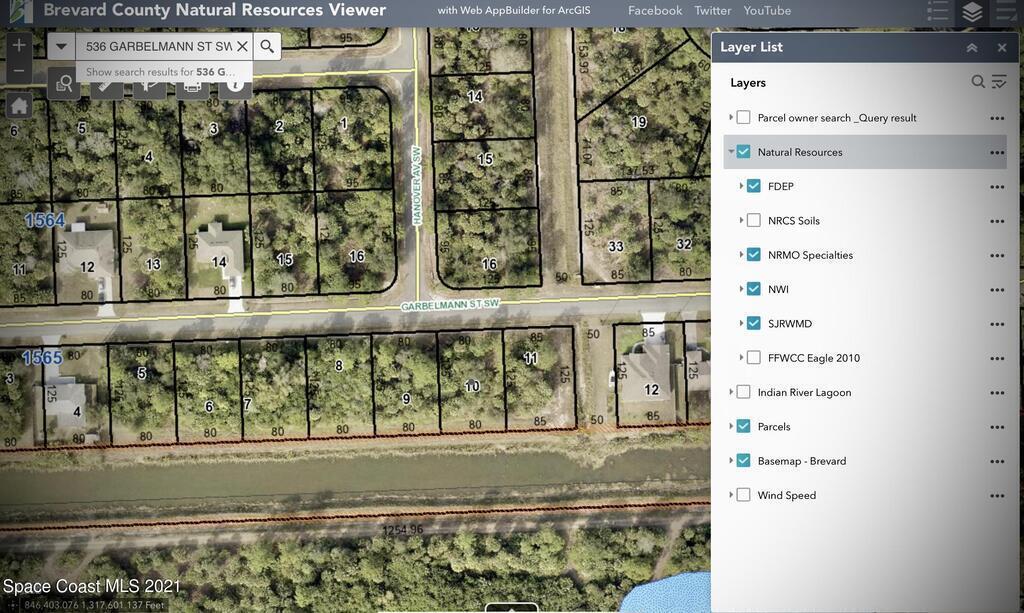Run the address search magnifier button
Viewport: 1024px width, 613px height.
(x=267, y=46)
